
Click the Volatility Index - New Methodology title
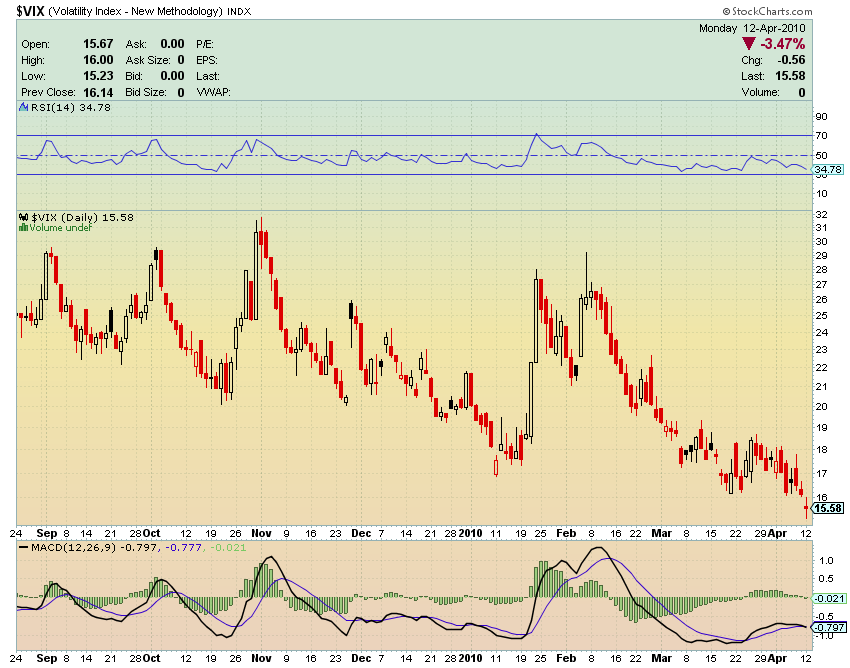136,11
